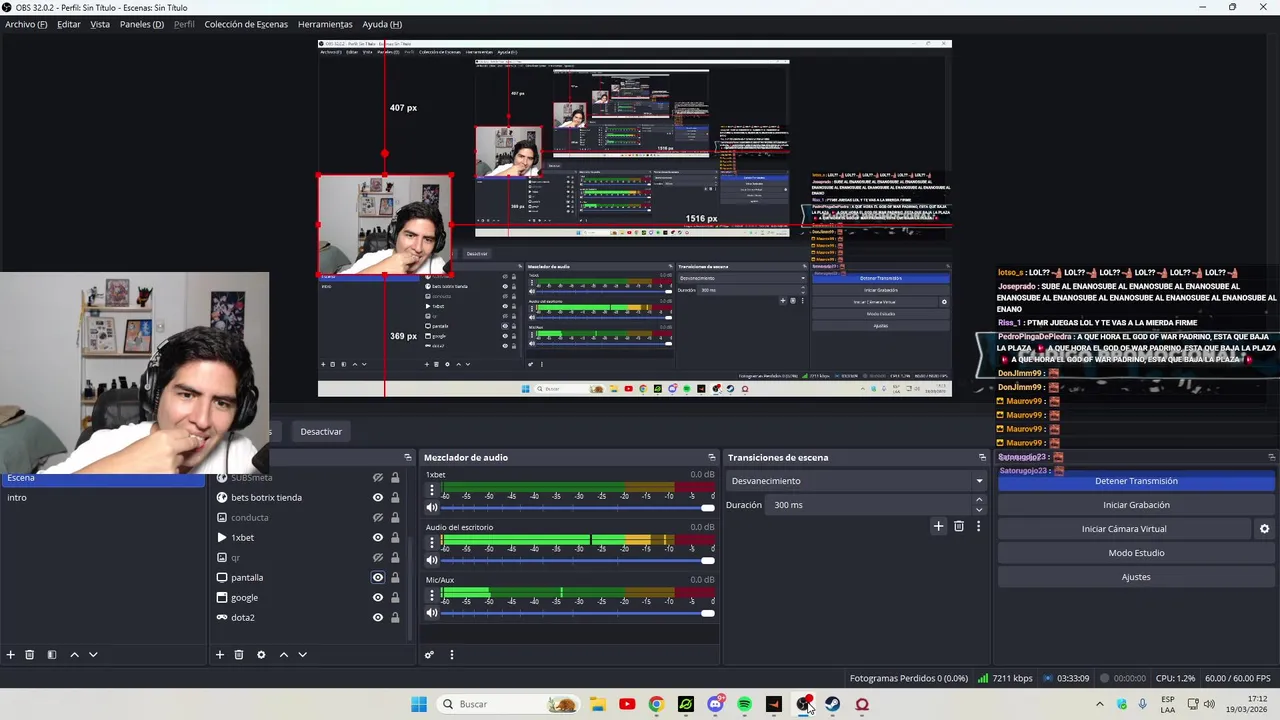1280x720 pixels.
Task: Open 1xbet audio channel options dots
Action: tap(432, 490)
